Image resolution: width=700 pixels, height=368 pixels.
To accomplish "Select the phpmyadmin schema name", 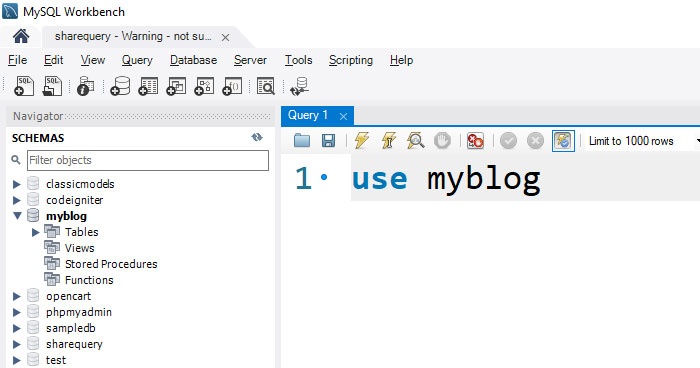I will click(x=79, y=312).
